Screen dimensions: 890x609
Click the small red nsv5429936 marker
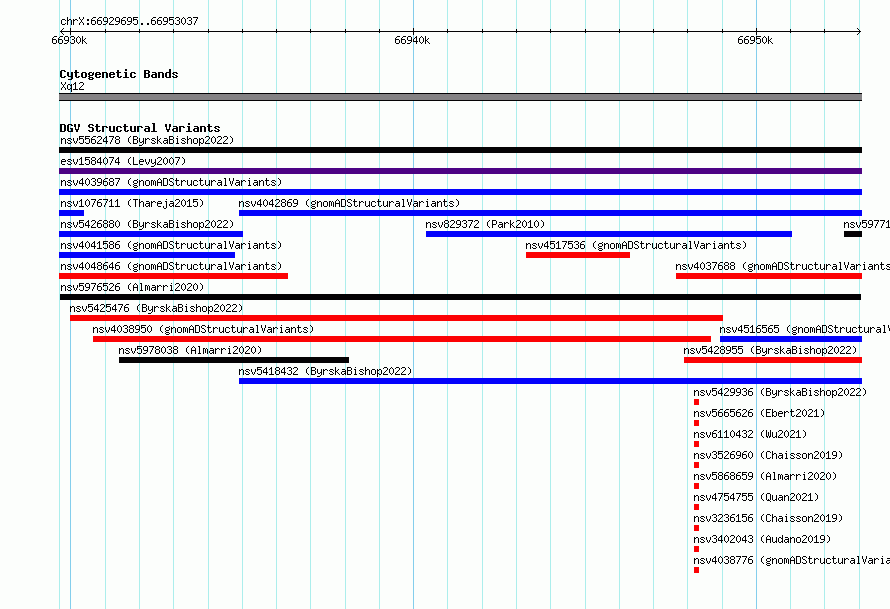[696, 402]
